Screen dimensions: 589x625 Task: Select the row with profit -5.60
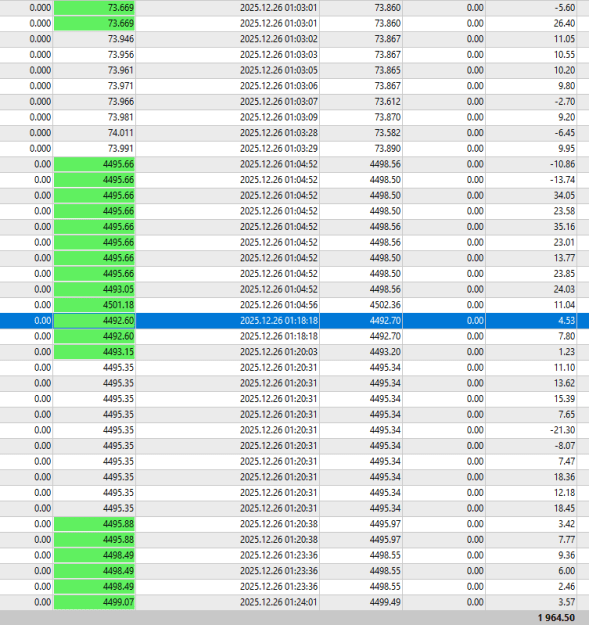[294, 8]
